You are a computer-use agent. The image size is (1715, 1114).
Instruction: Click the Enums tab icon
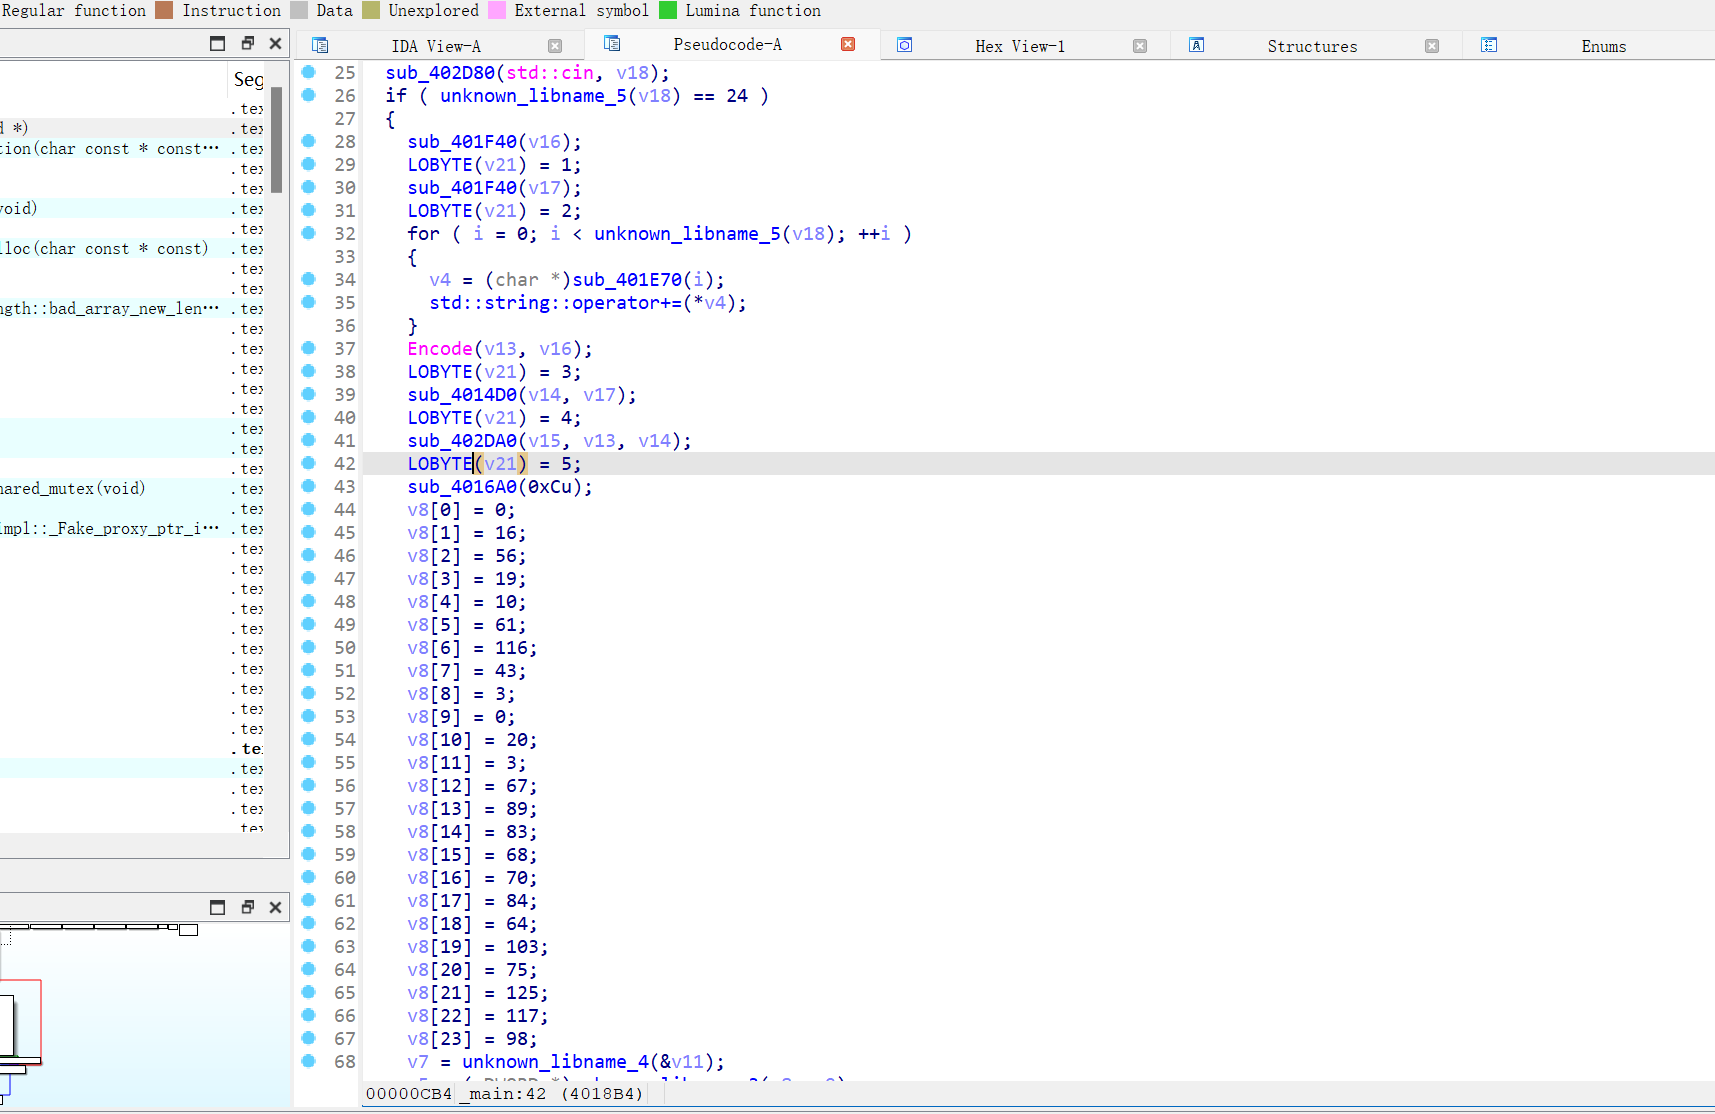point(1489,45)
